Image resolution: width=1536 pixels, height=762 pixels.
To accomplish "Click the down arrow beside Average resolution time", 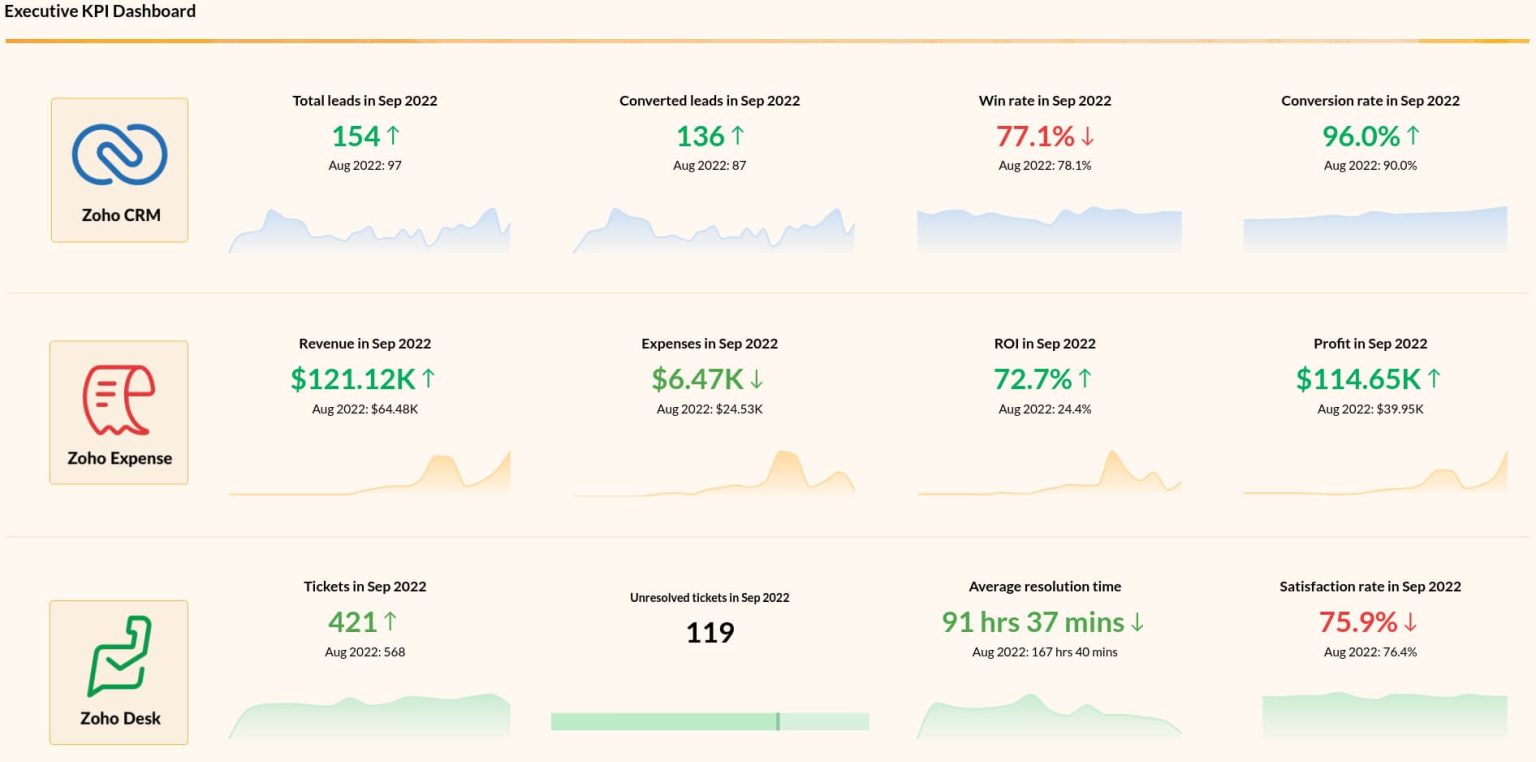I will click(1135, 622).
